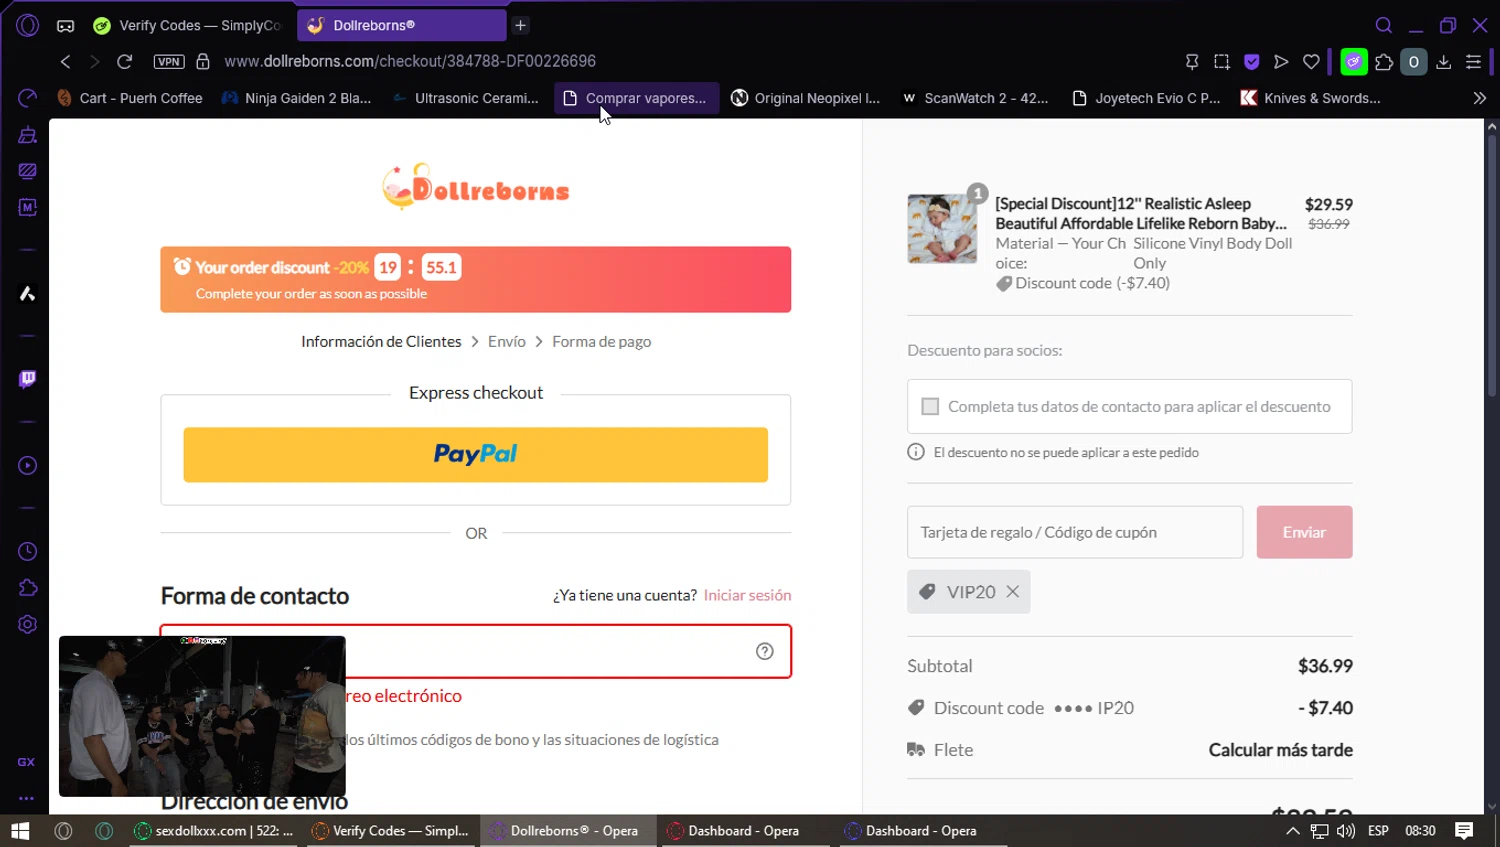Click Envío breadcrumb step
This screenshot has width=1500, height=847.
(x=507, y=342)
